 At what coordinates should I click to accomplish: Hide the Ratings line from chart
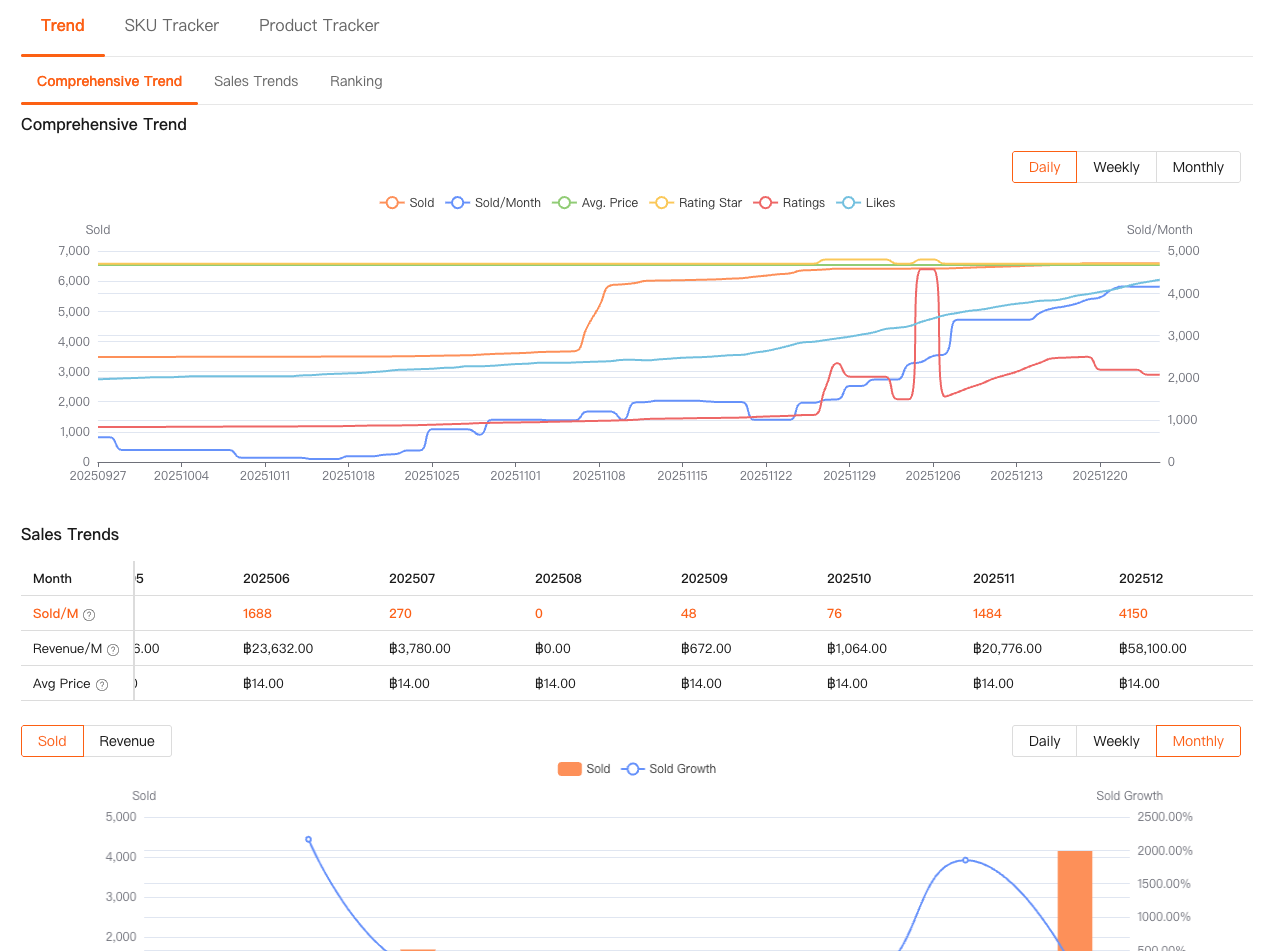pos(767,203)
